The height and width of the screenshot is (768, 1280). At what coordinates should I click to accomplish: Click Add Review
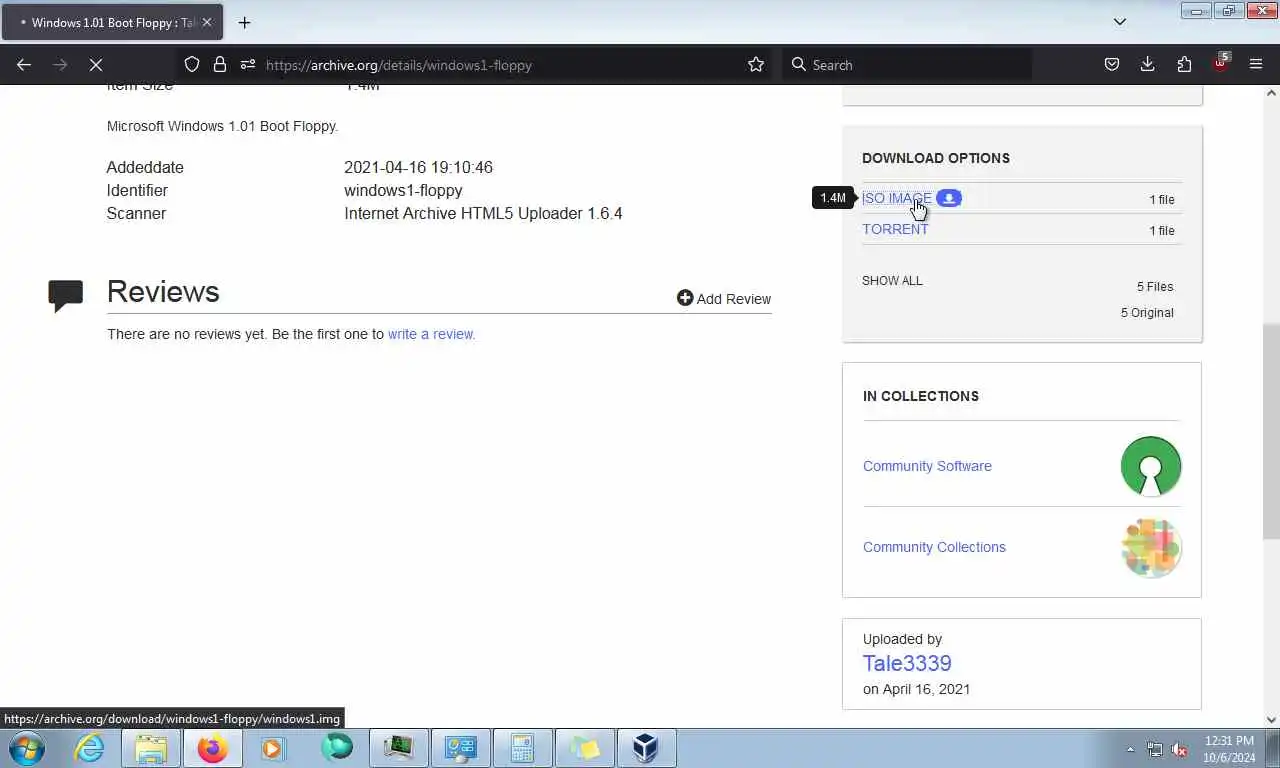click(x=724, y=298)
